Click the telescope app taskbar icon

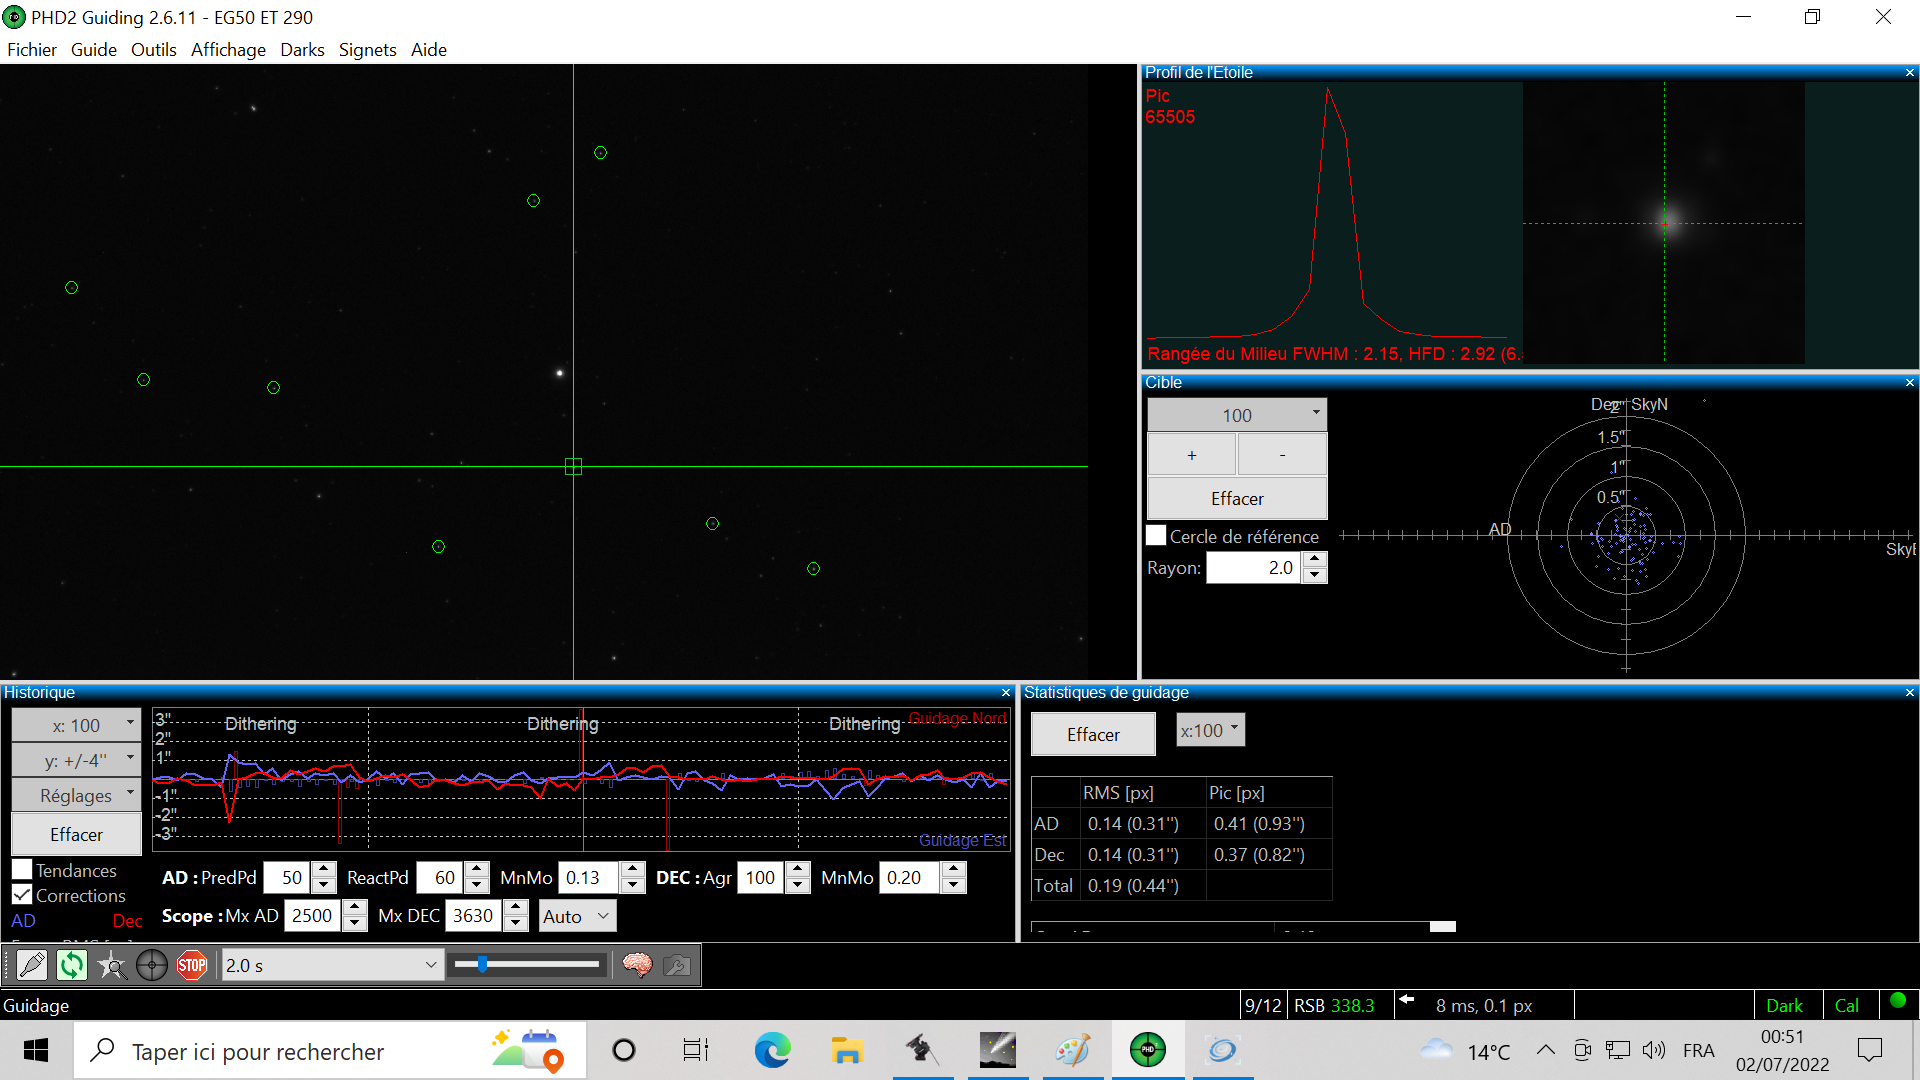point(922,1050)
